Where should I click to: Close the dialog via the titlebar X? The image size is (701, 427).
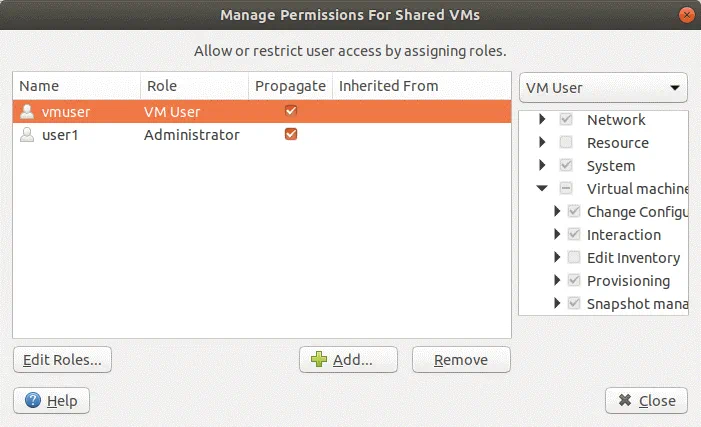click(684, 15)
